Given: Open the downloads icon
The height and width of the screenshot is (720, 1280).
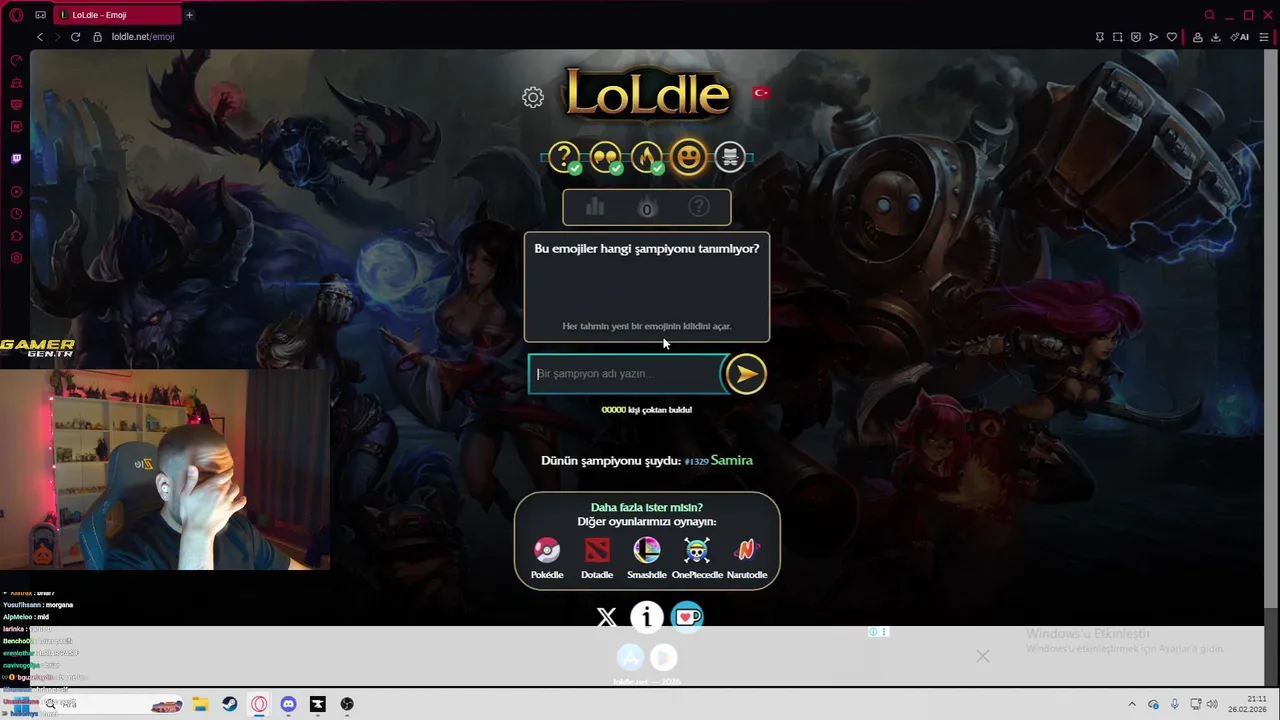Looking at the screenshot, I should [1216, 37].
